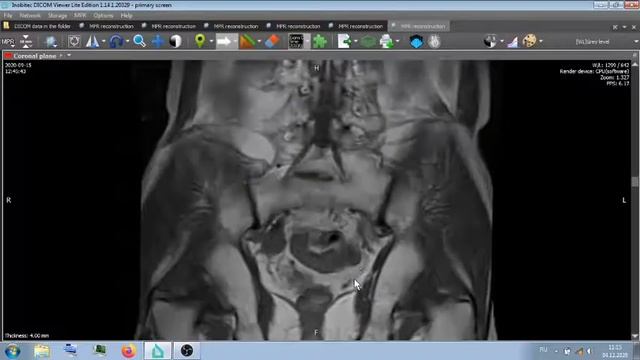Click the export image document icon
Image resolution: width=640 pixels, height=360 pixels.
click(344, 41)
